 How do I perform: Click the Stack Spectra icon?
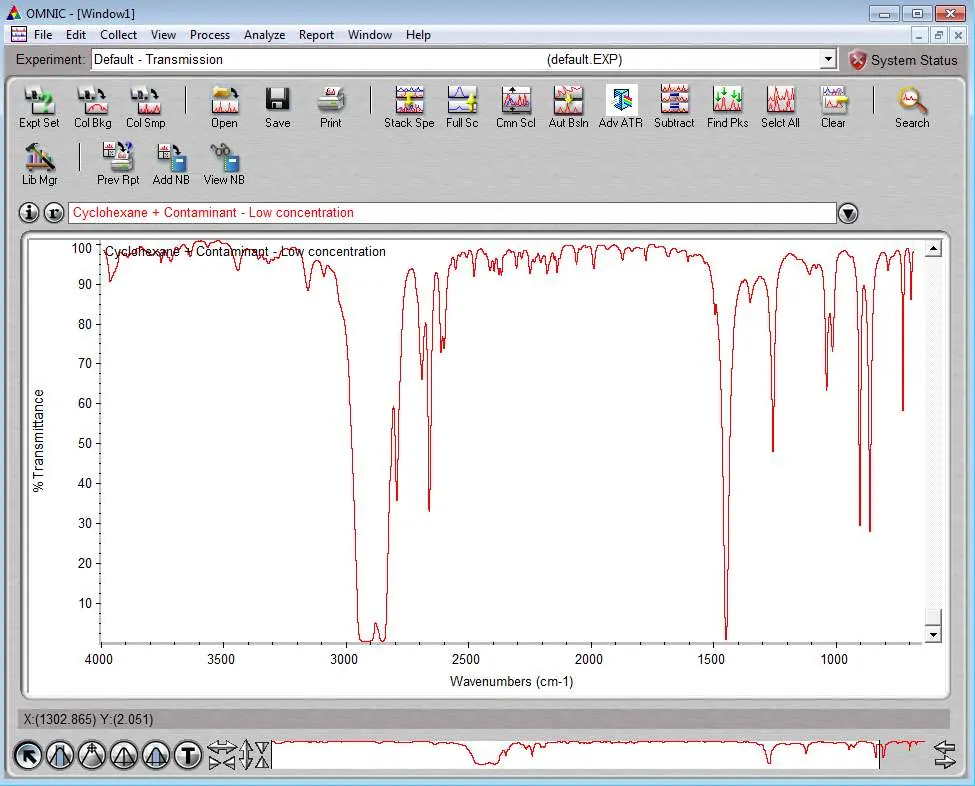[409, 106]
